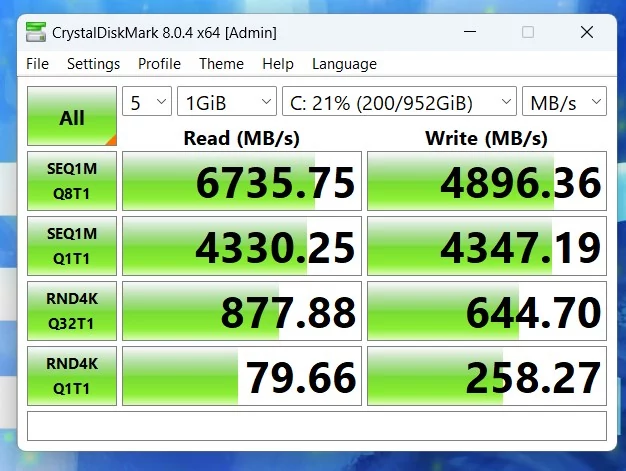
Task: Click the RND4K Q32T1 write result 644.70
Action: click(x=487, y=311)
